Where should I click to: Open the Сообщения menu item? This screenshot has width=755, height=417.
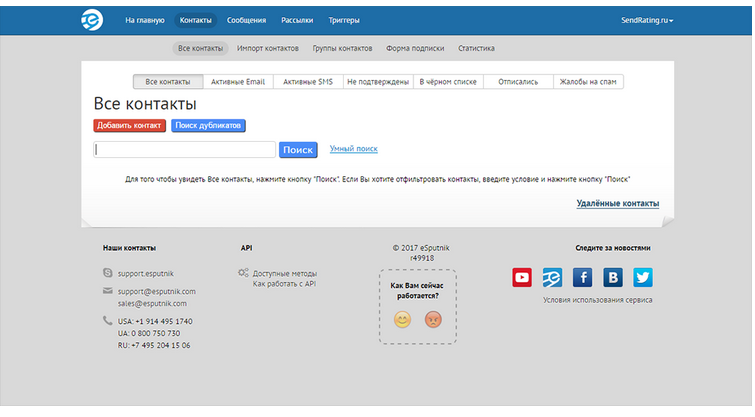(x=246, y=20)
